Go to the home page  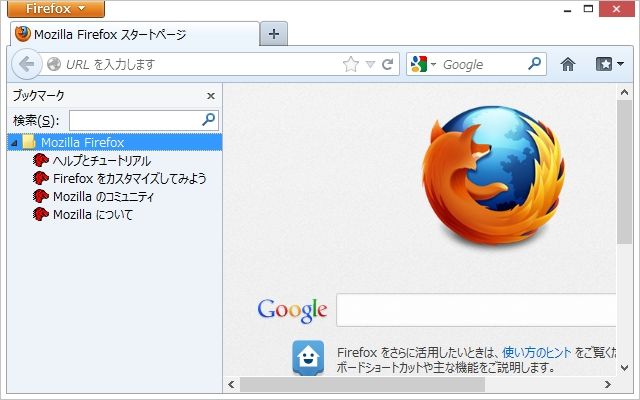568,64
